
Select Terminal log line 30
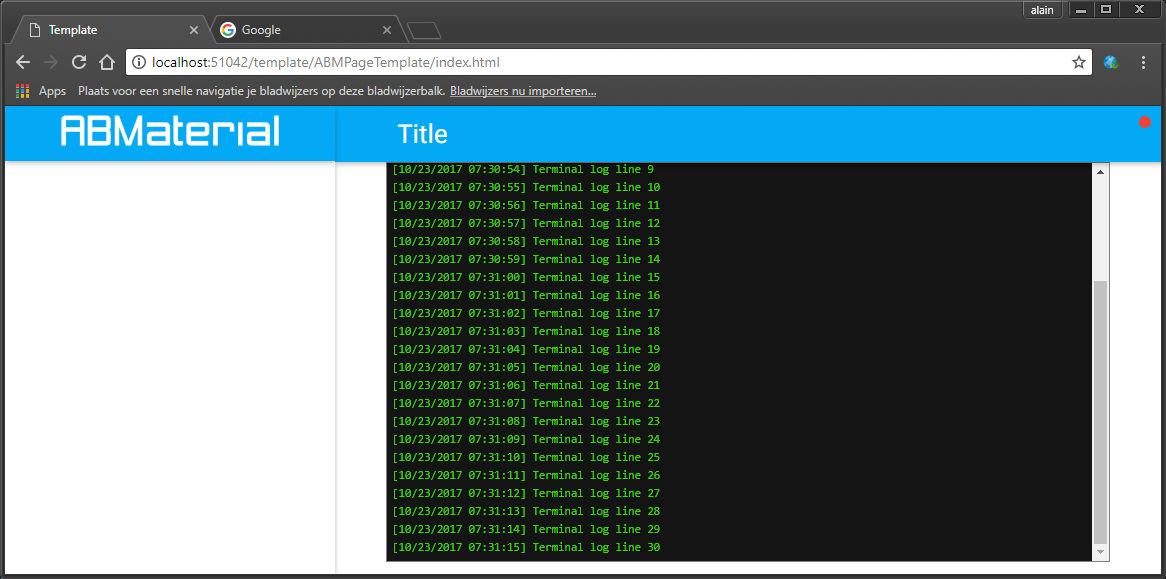click(x=526, y=548)
